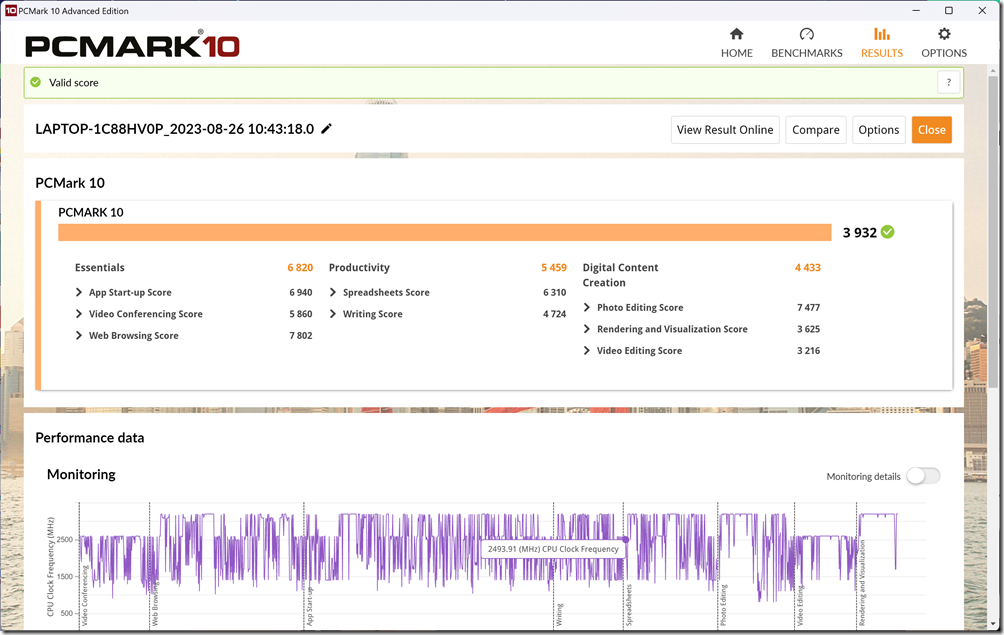Click the Options button next to Compare
The width and height of the screenshot is (1004, 635).
[x=878, y=130]
